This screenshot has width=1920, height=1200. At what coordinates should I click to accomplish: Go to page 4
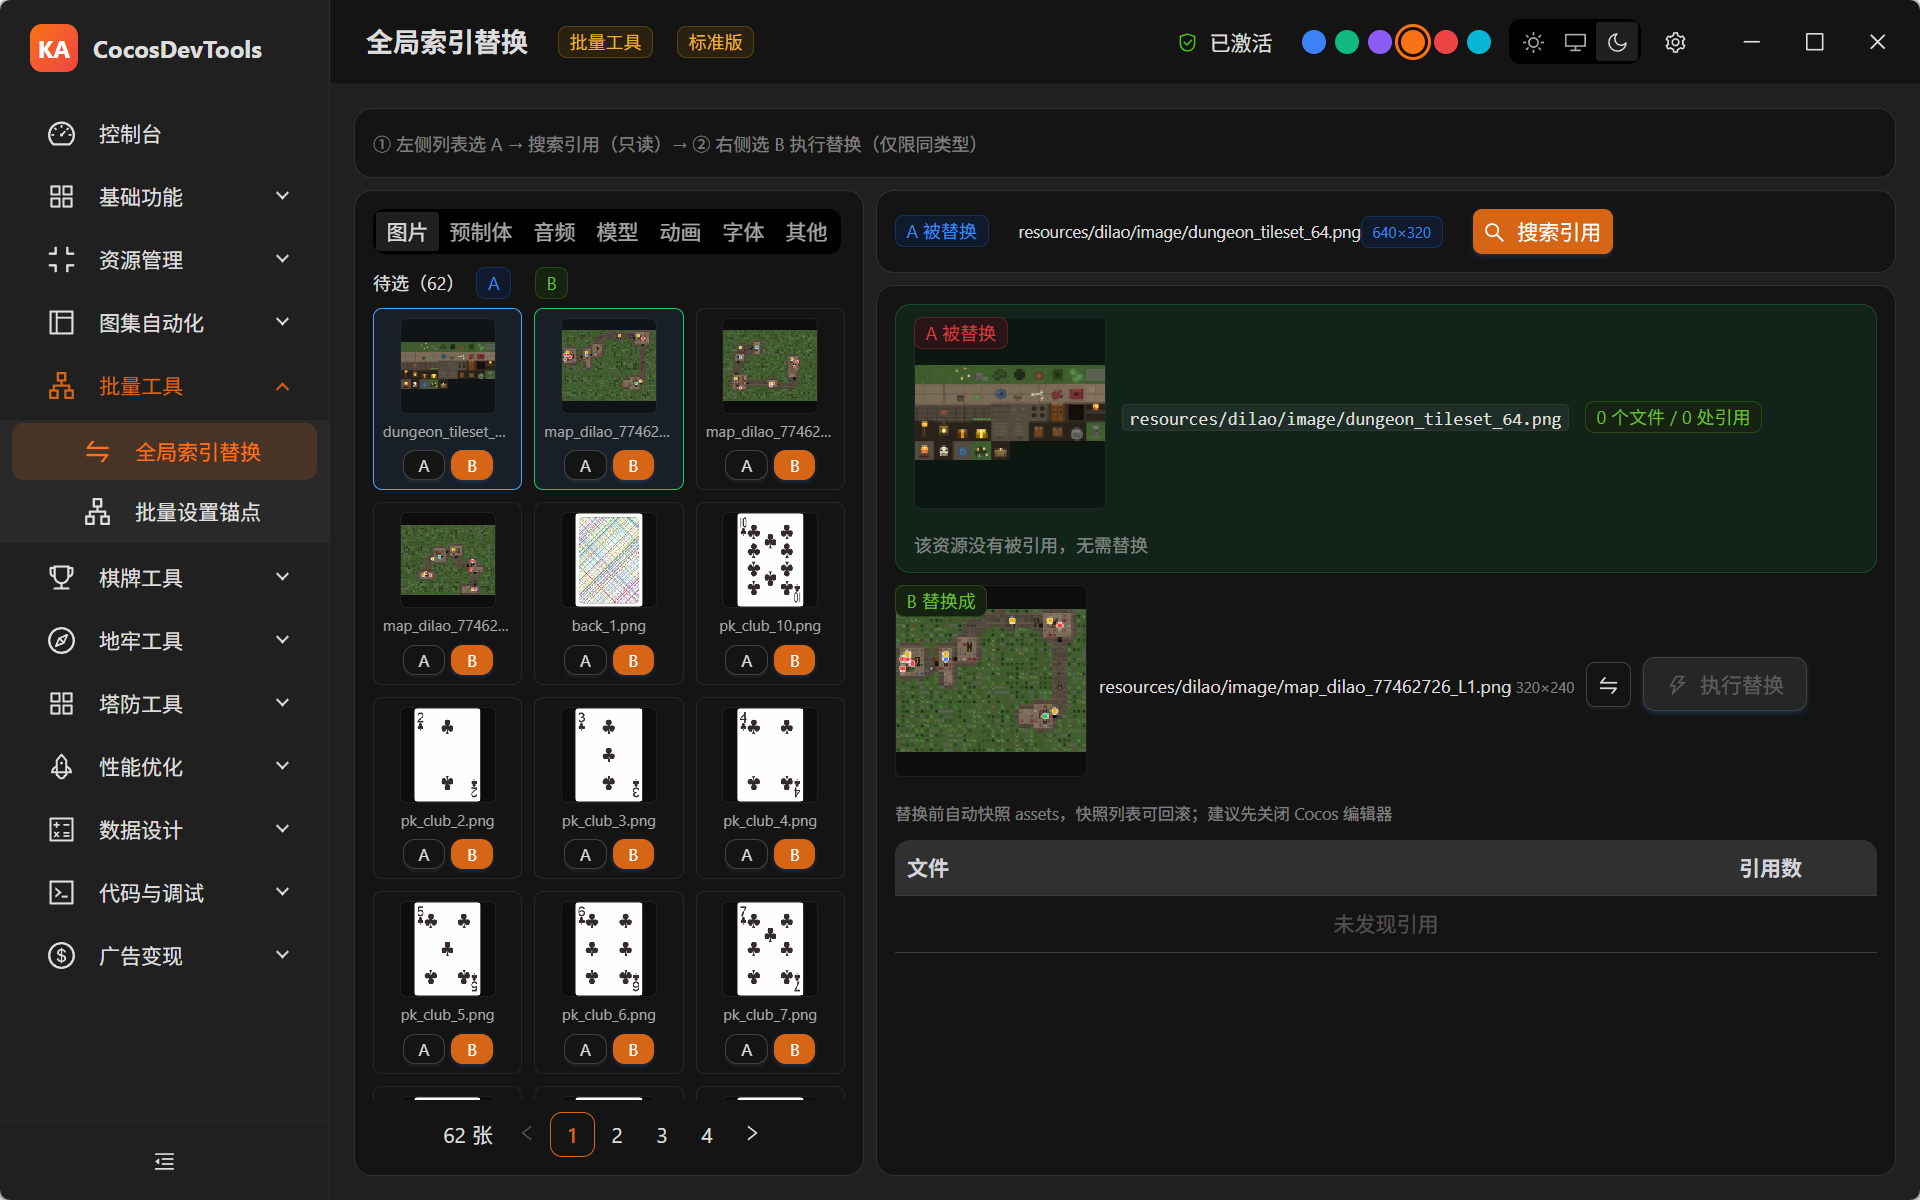coord(707,1135)
